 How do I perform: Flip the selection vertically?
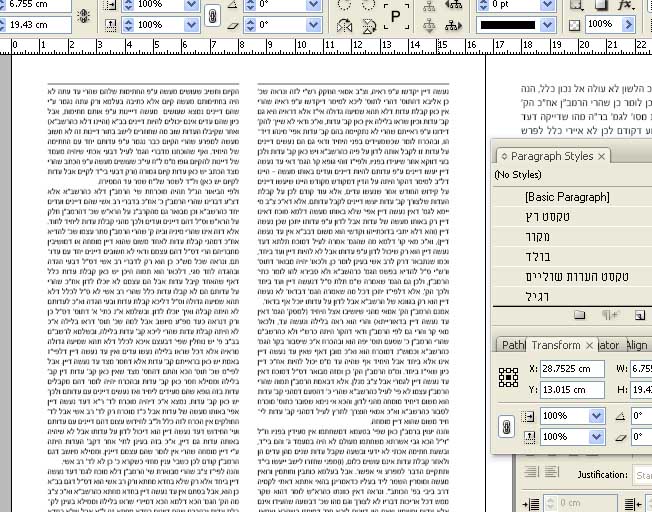(x=368, y=26)
